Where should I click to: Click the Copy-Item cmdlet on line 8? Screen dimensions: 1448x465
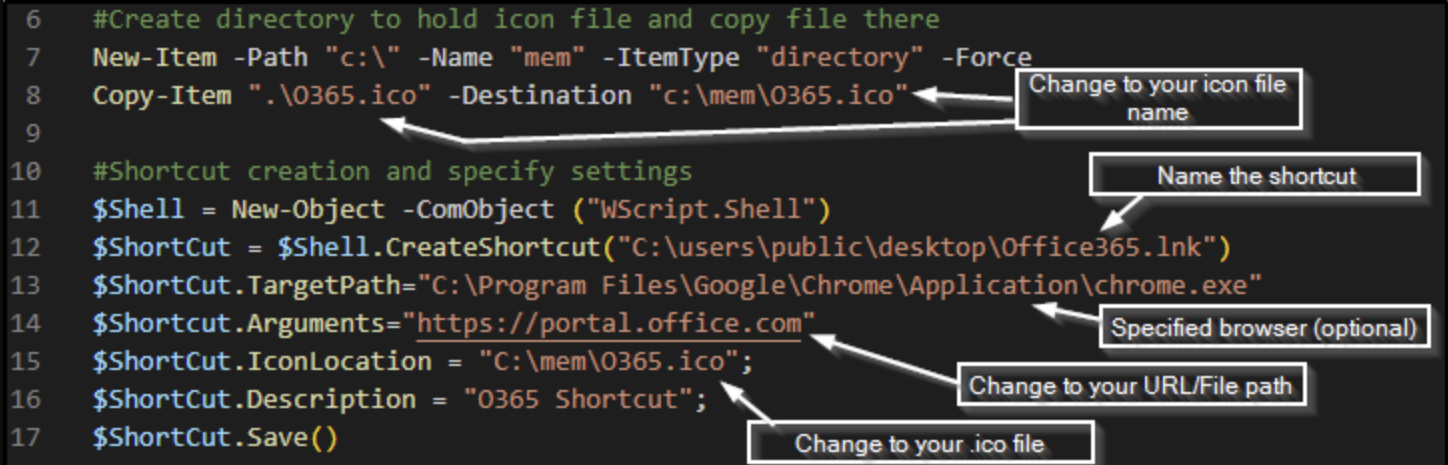tap(162, 95)
